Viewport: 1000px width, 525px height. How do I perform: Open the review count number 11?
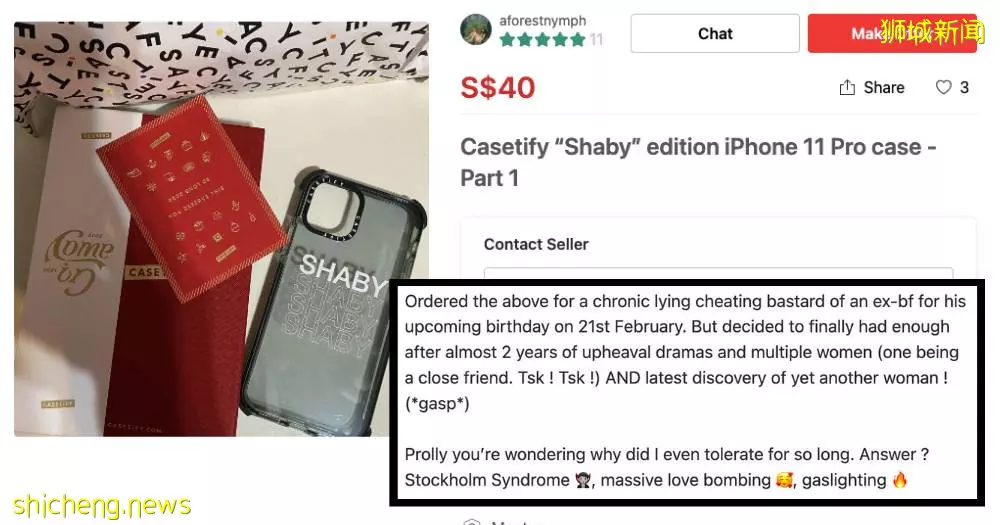pos(596,40)
